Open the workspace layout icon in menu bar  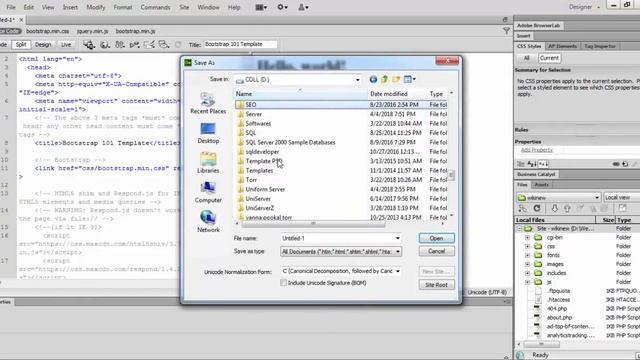[261, 7]
